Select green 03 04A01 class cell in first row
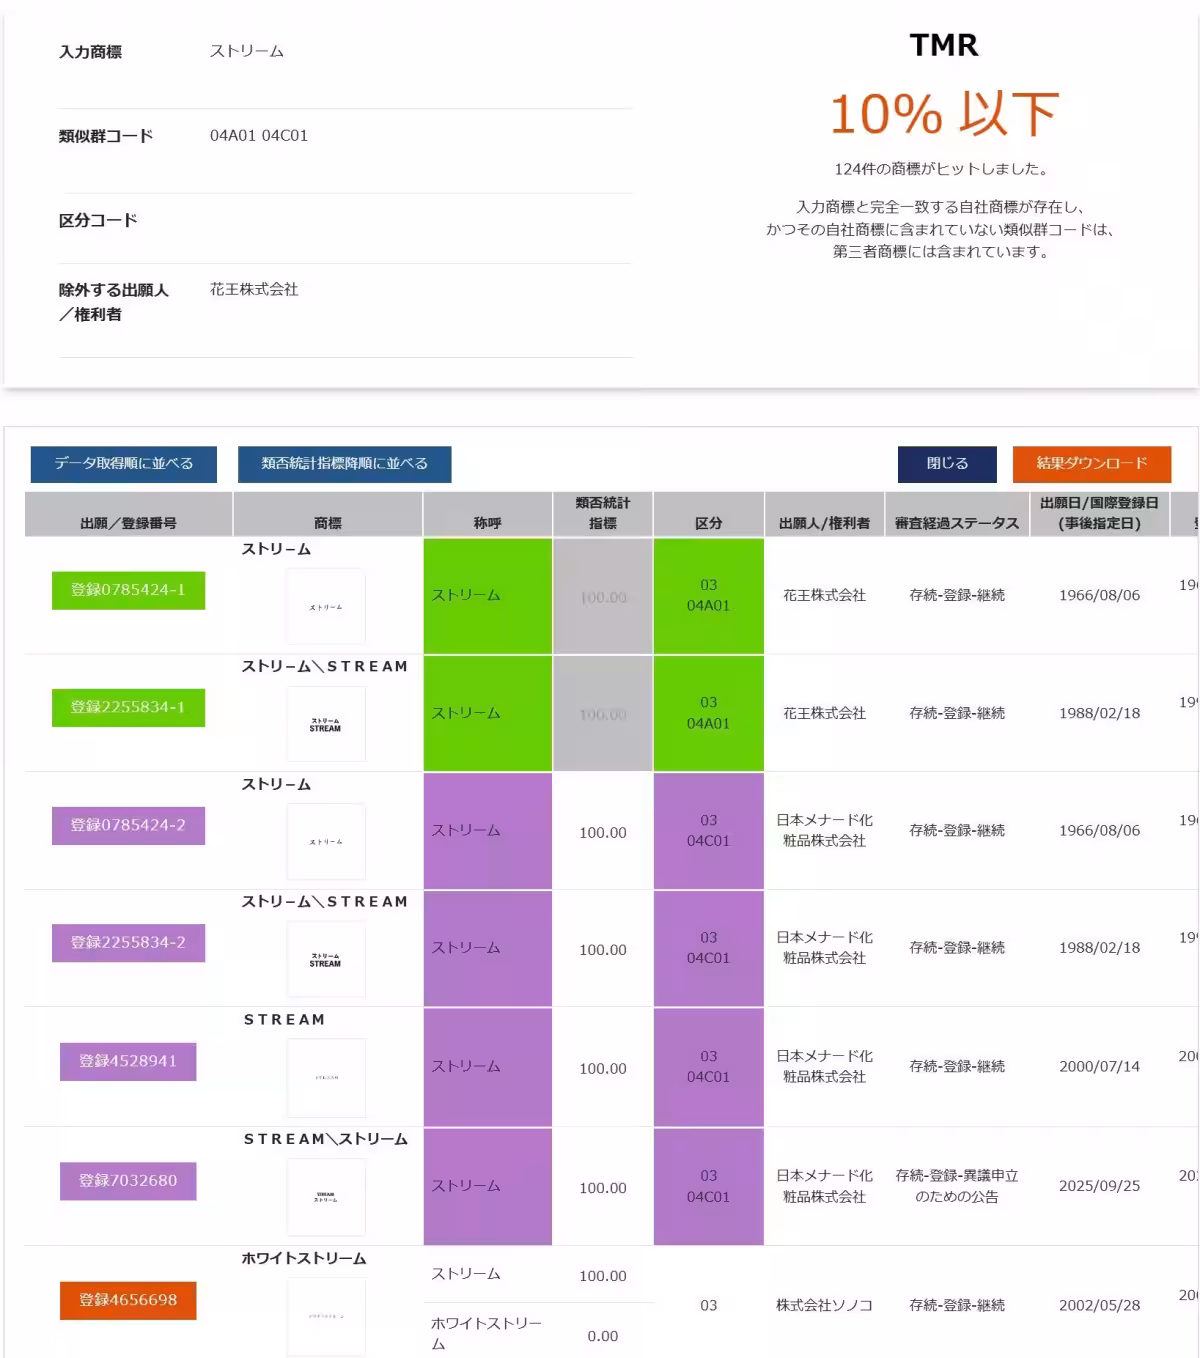 709,596
